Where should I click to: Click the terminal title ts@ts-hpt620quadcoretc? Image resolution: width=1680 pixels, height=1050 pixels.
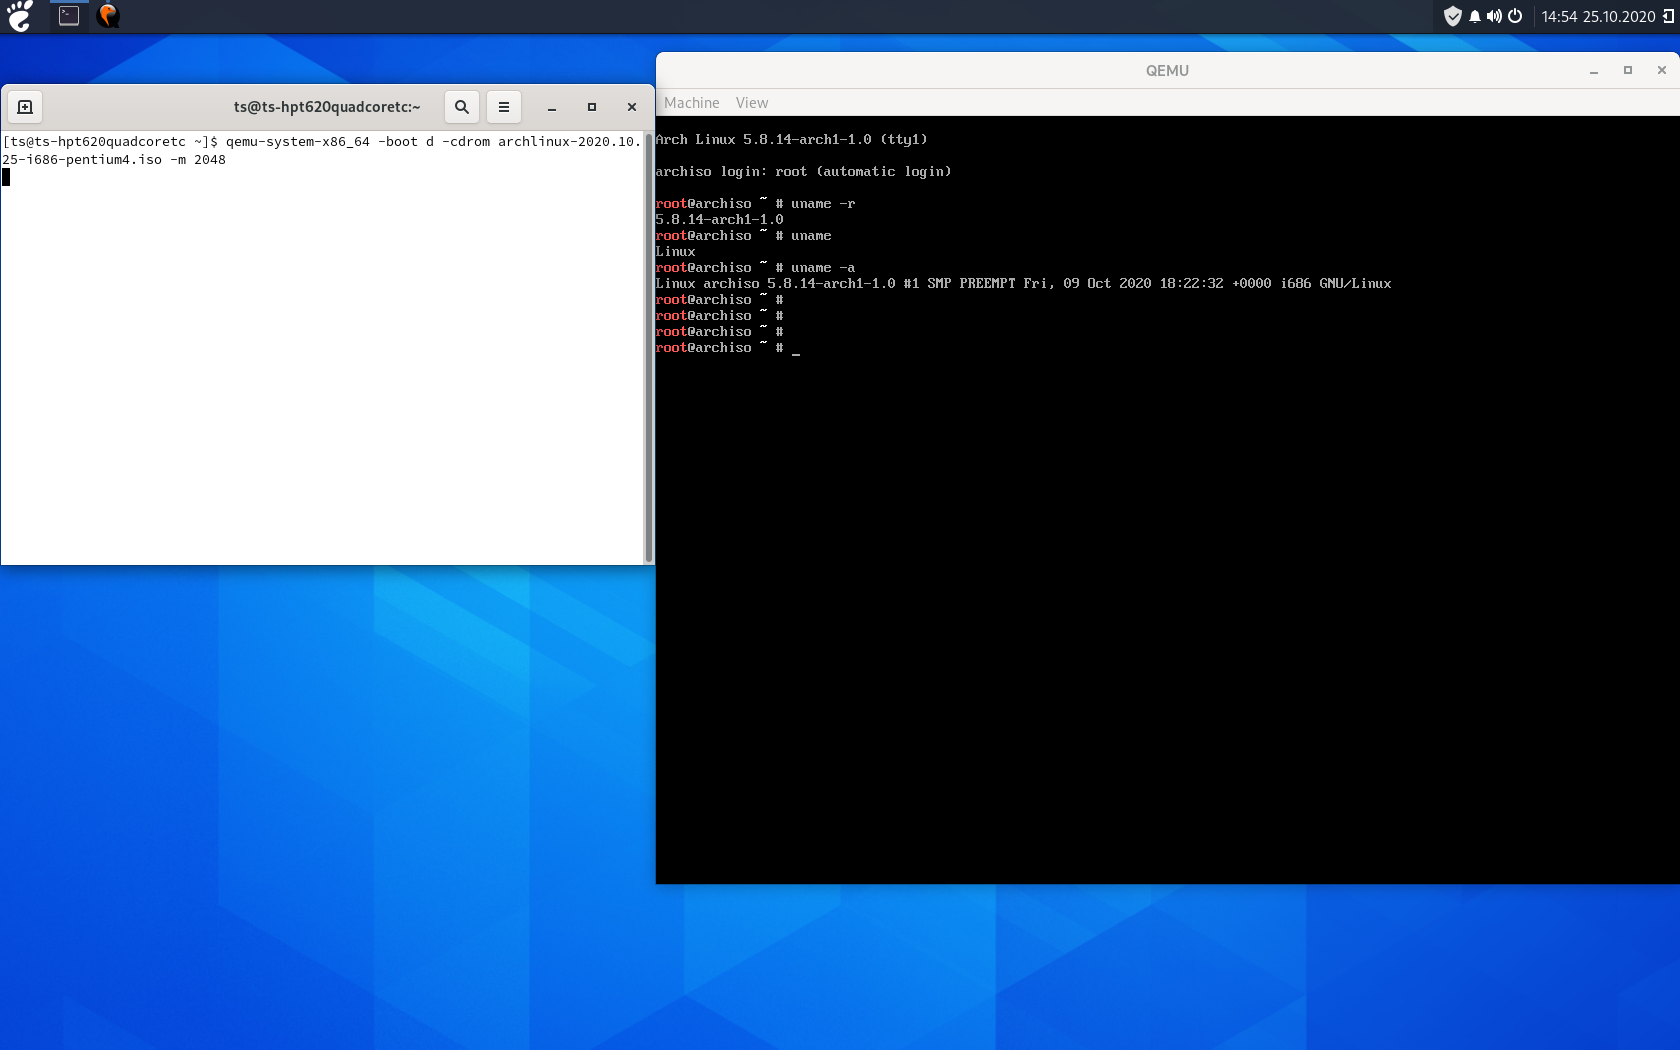(327, 107)
